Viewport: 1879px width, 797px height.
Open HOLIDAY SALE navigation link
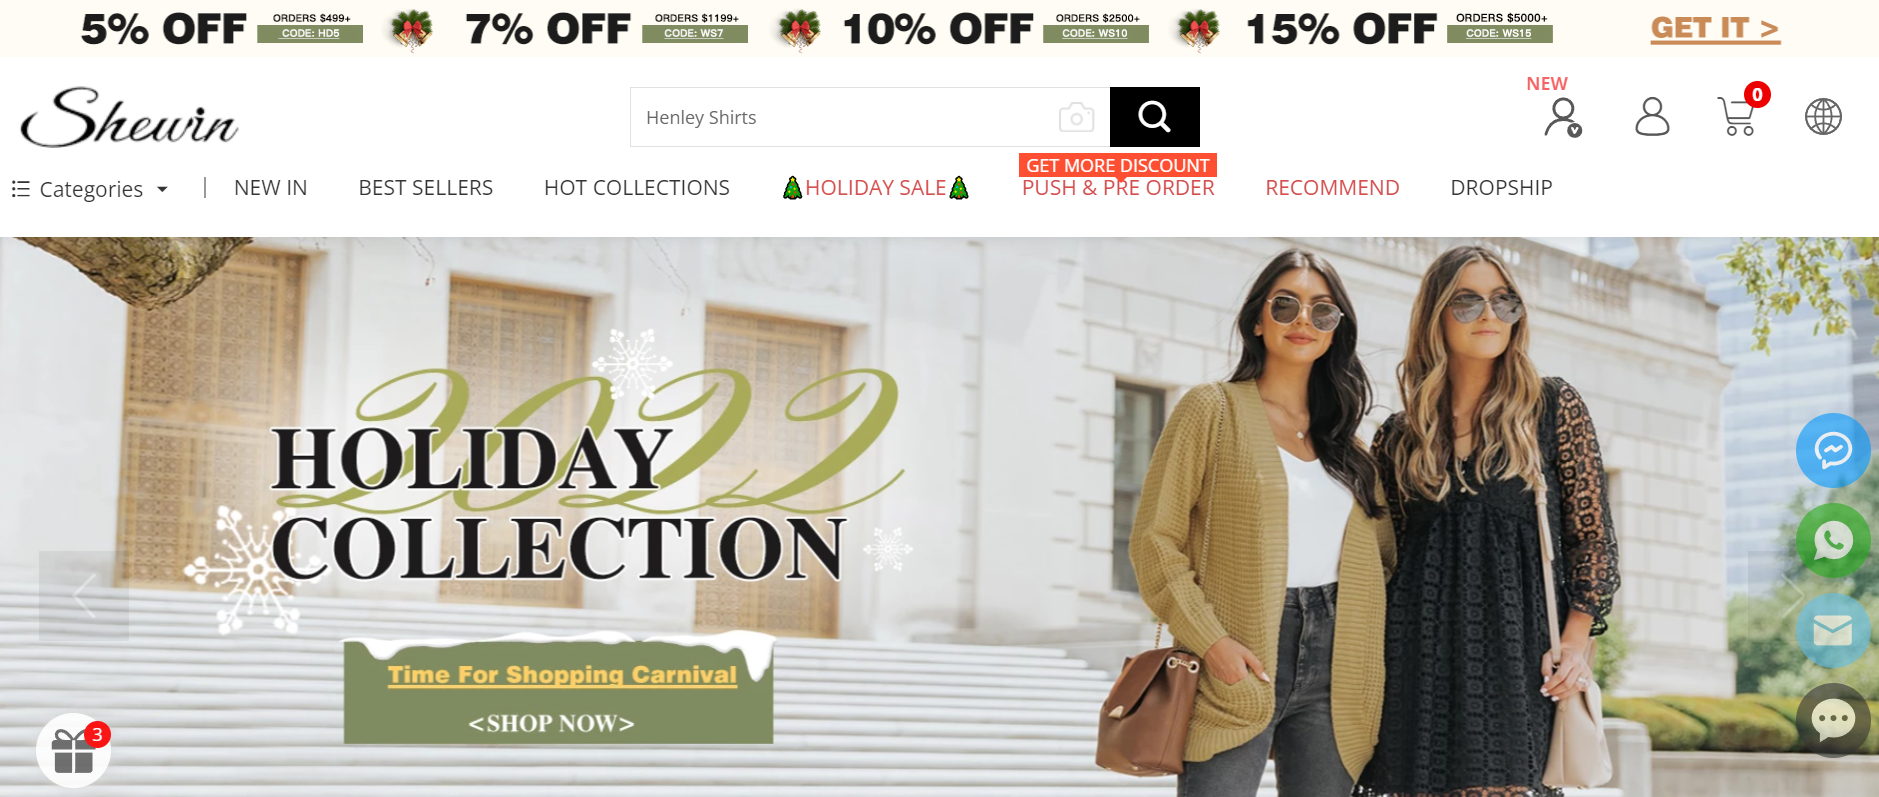pyautogui.click(x=876, y=188)
